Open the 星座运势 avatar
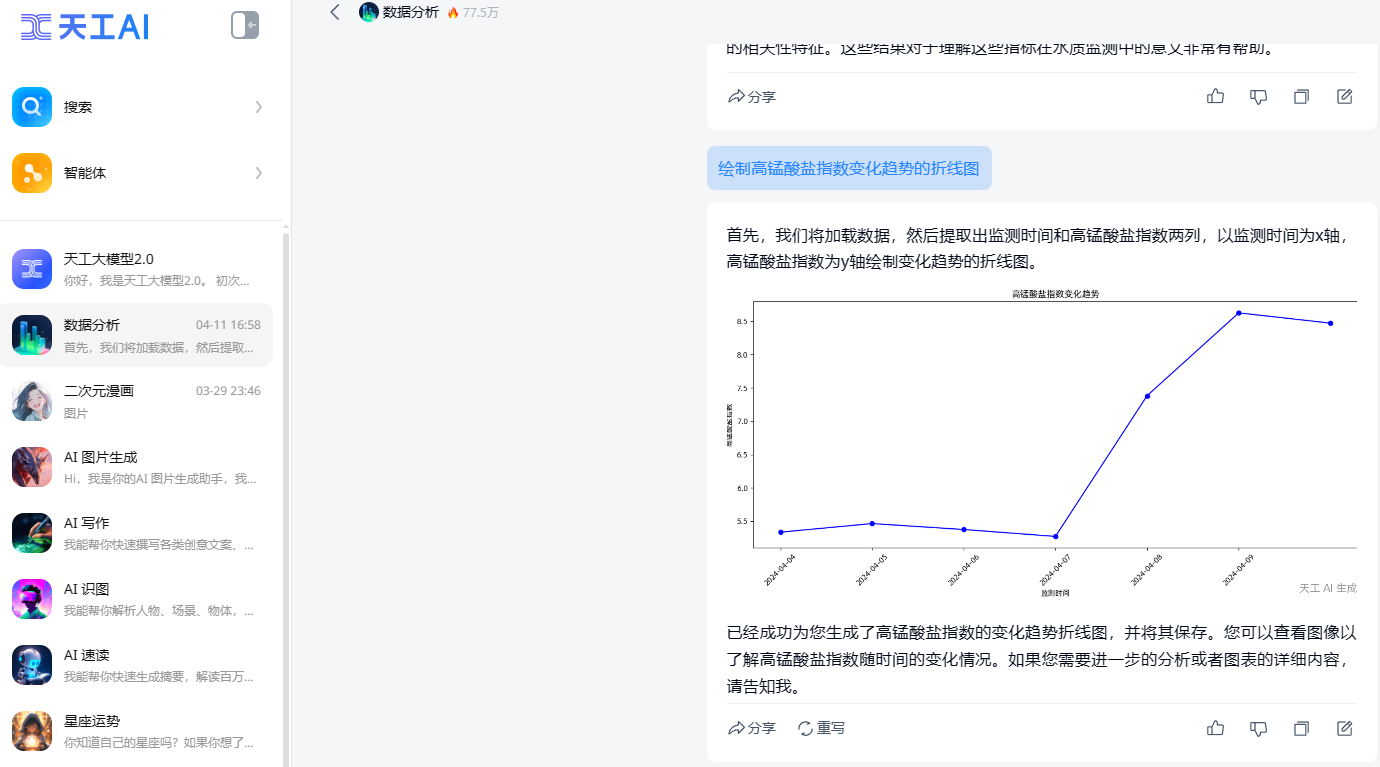Image resolution: width=1380 pixels, height=767 pixels. pyautogui.click(x=32, y=731)
